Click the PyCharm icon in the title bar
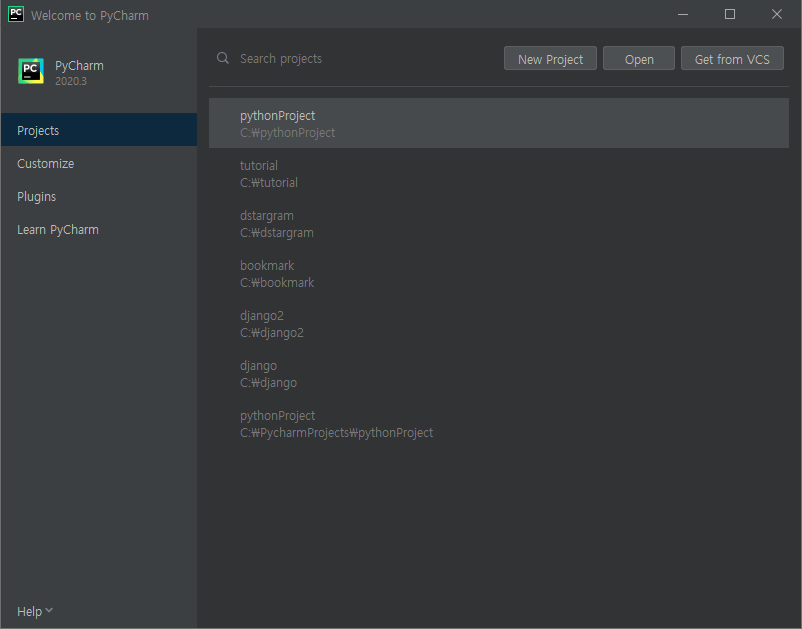The image size is (802, 629). (x=16, y=14)
